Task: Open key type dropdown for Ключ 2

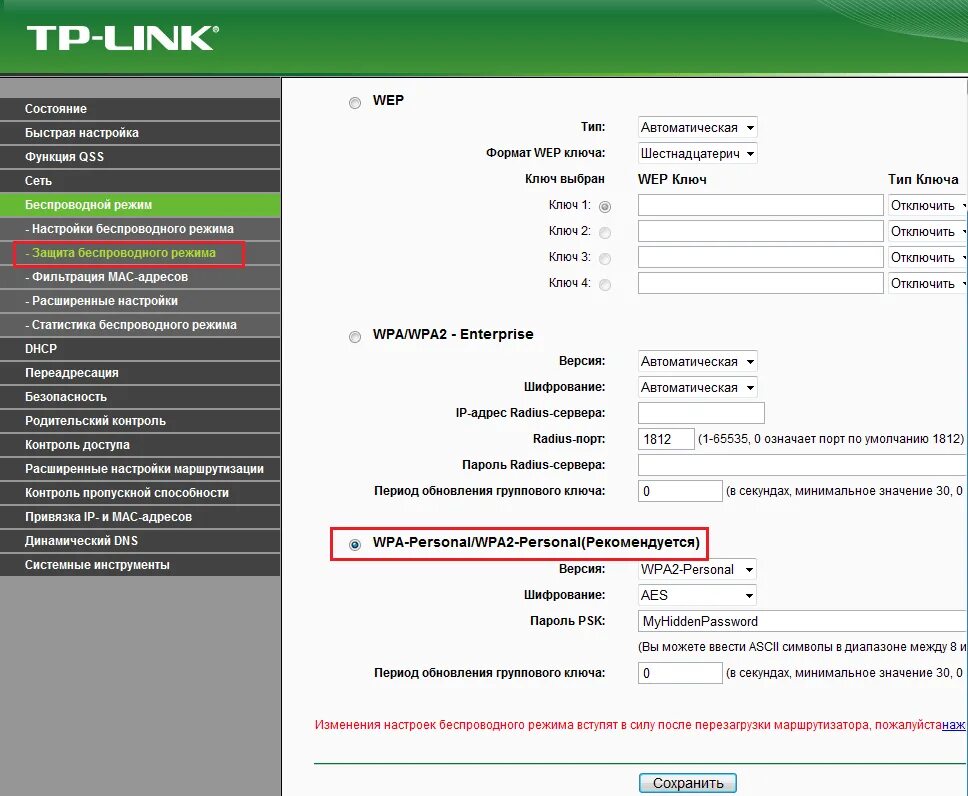Action: [928, 231]
